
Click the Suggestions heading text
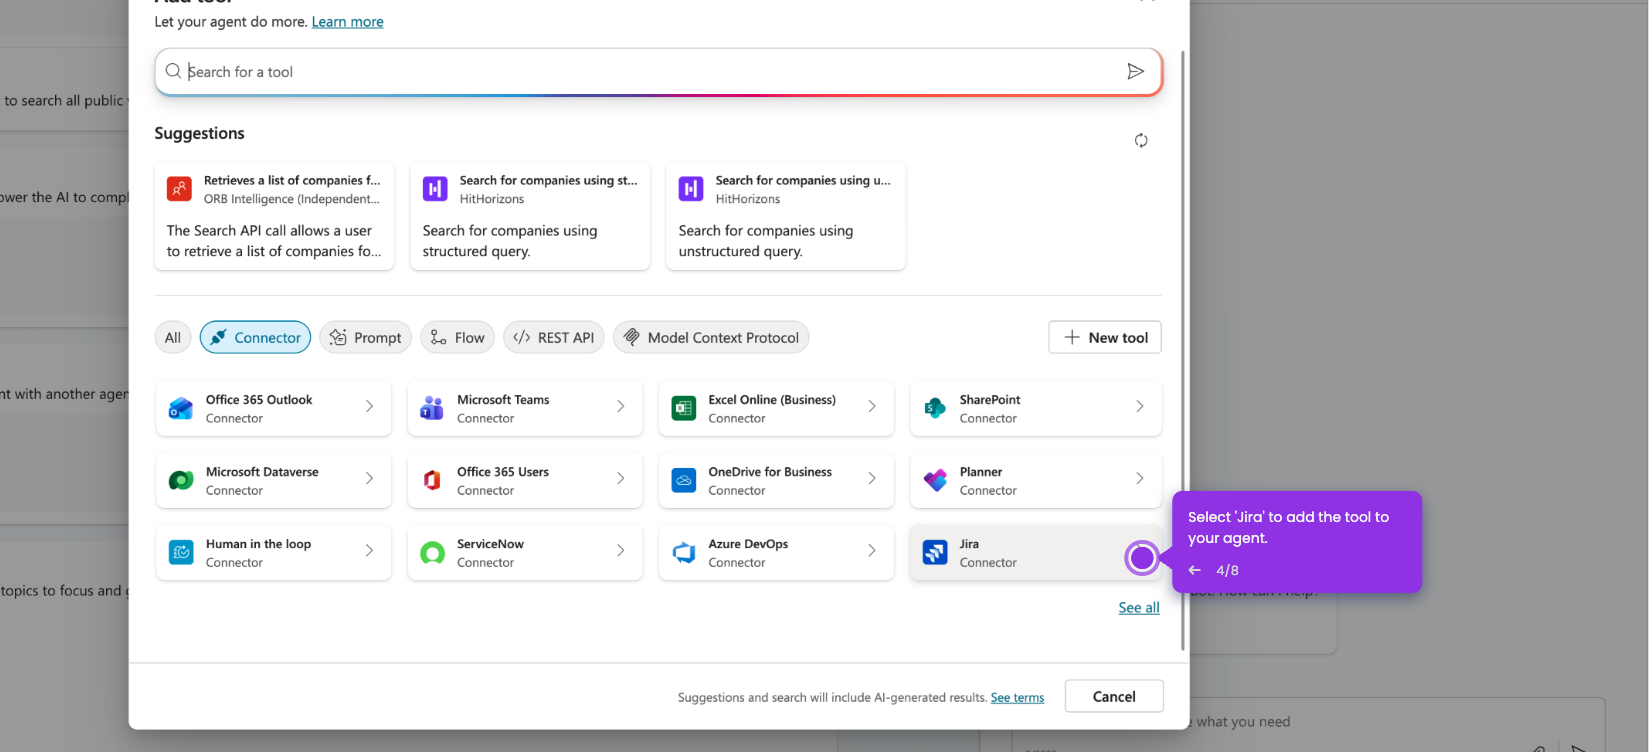(199, 133)
